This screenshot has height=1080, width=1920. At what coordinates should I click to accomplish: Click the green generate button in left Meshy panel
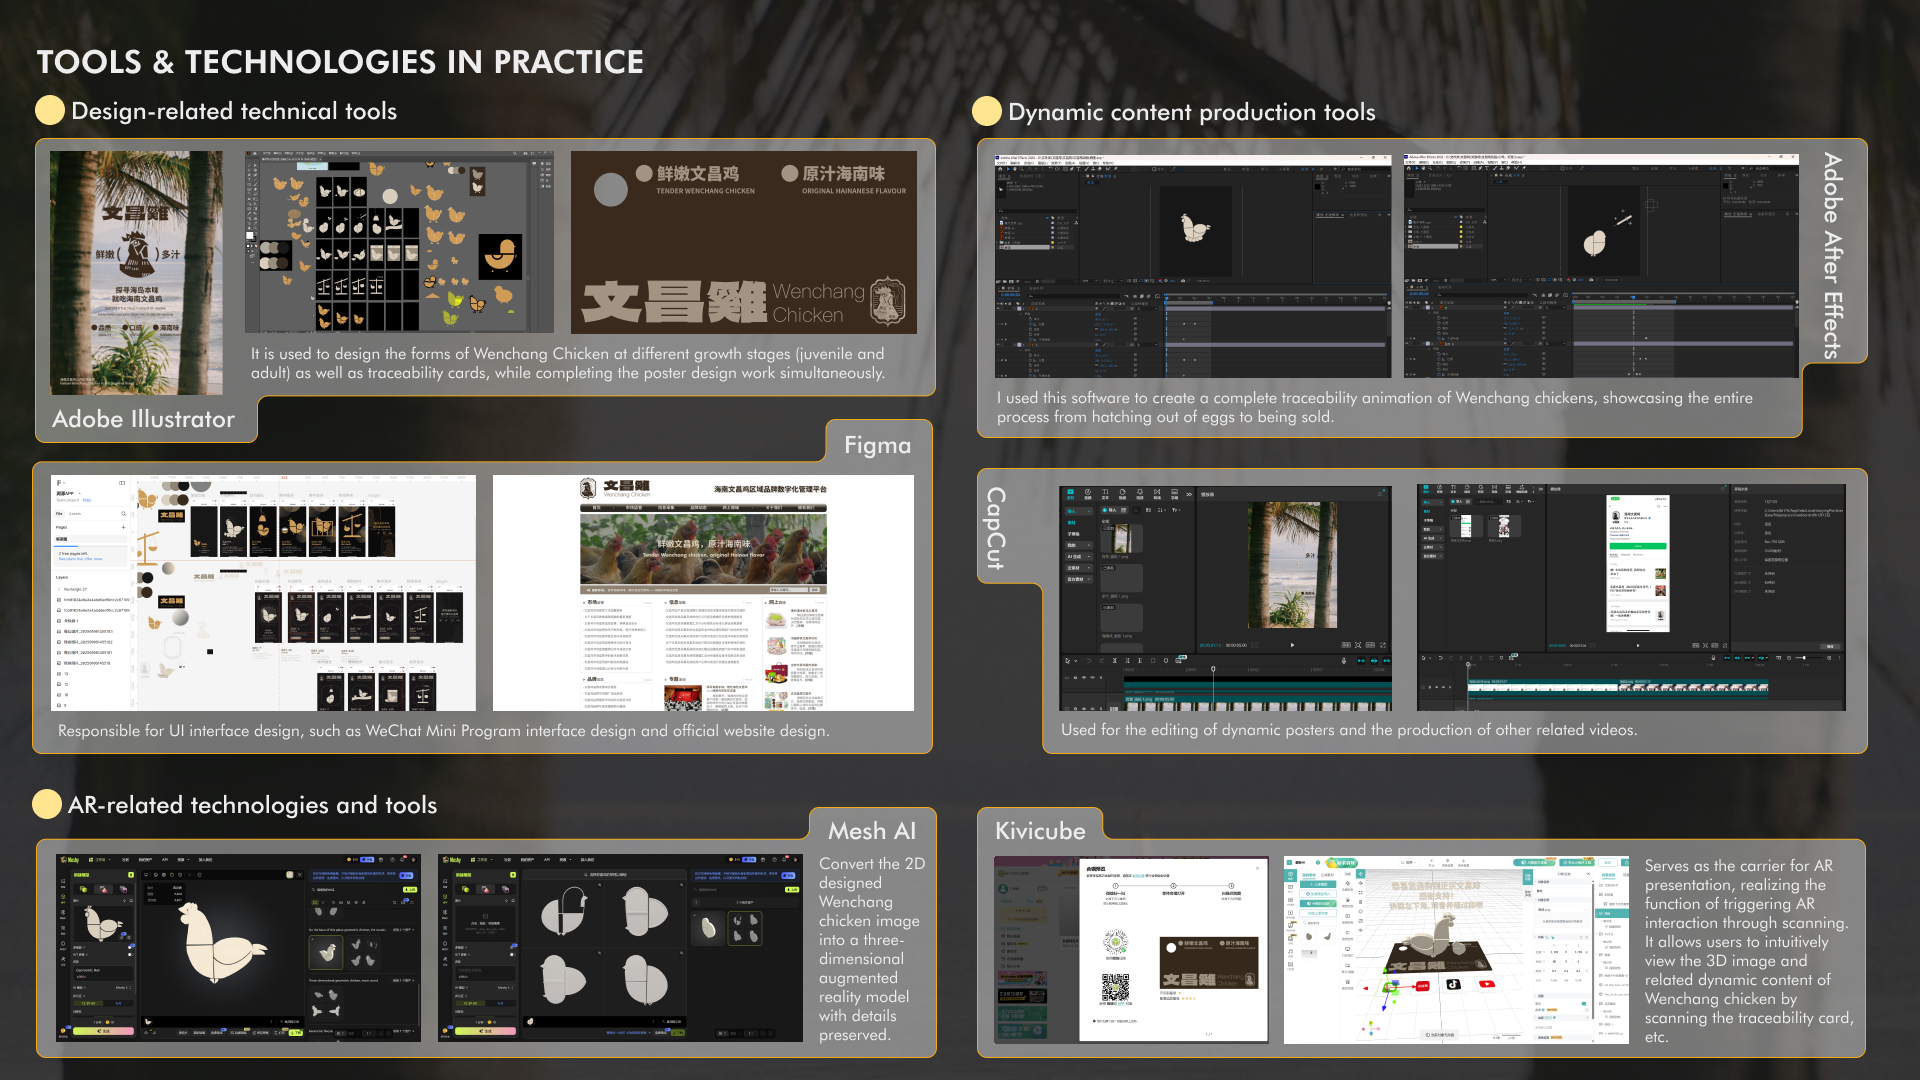pos(102,1031)
